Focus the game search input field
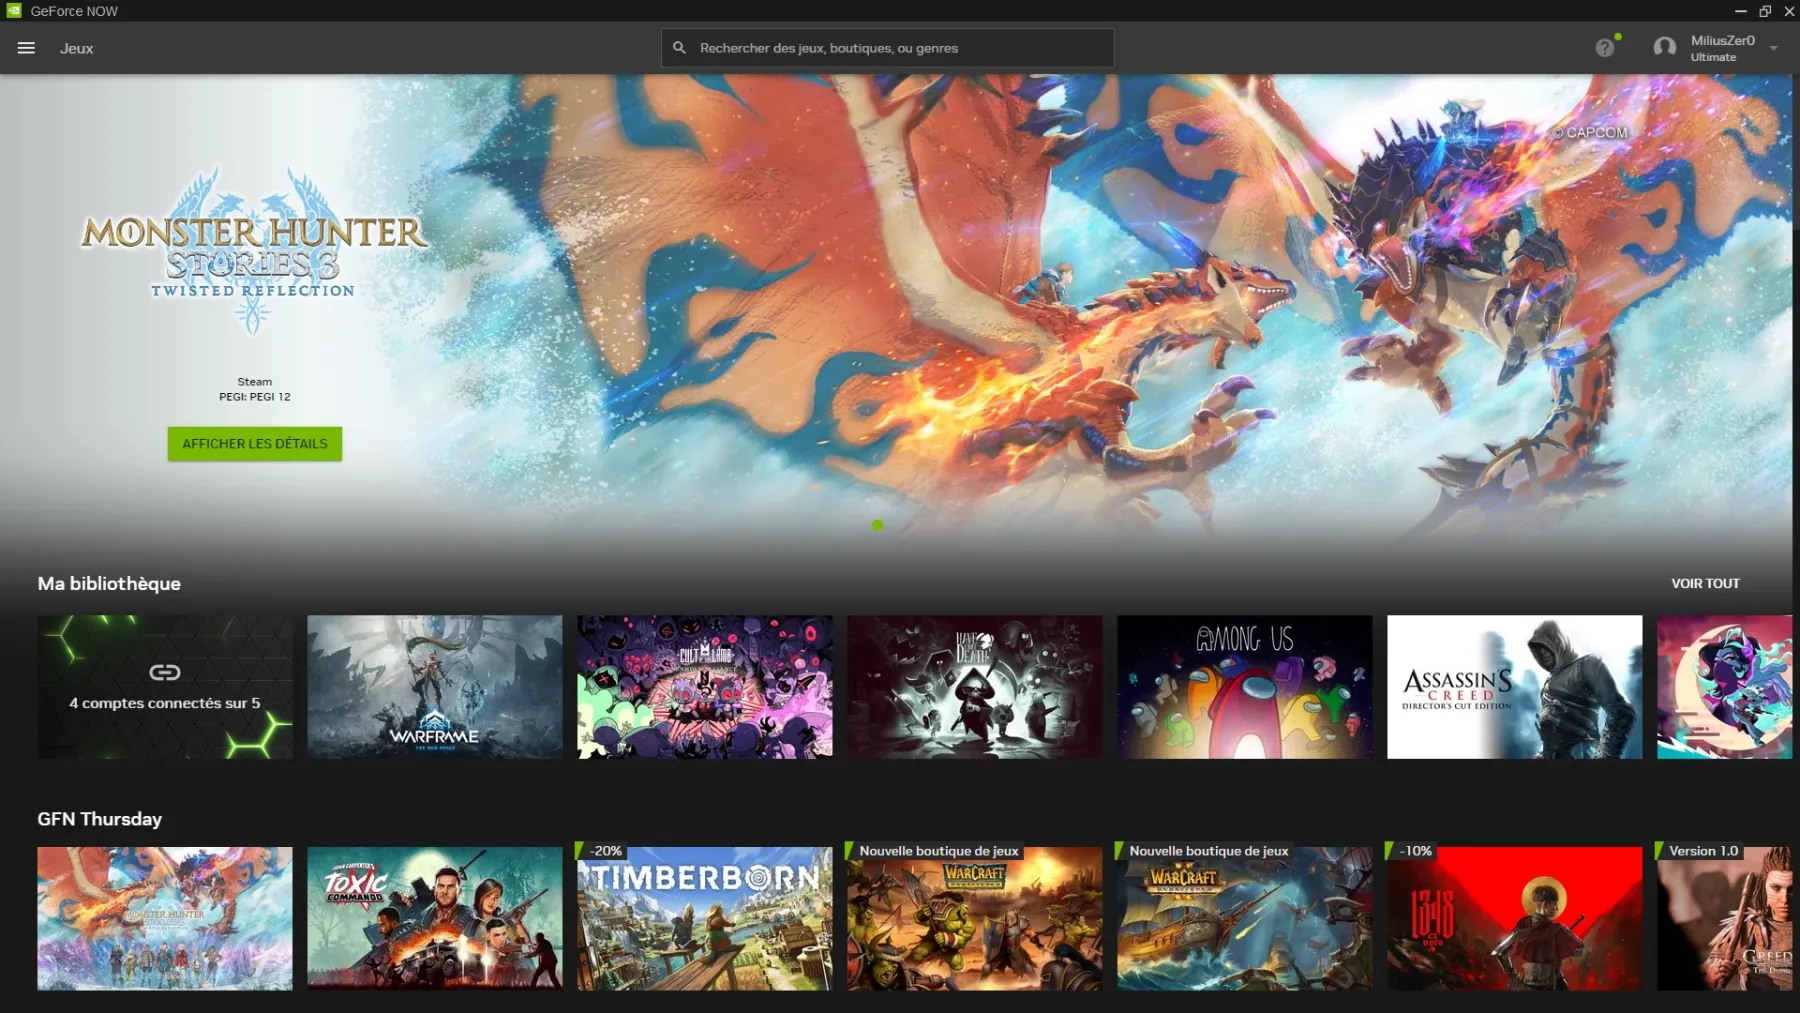 click(x=900, y=48)
